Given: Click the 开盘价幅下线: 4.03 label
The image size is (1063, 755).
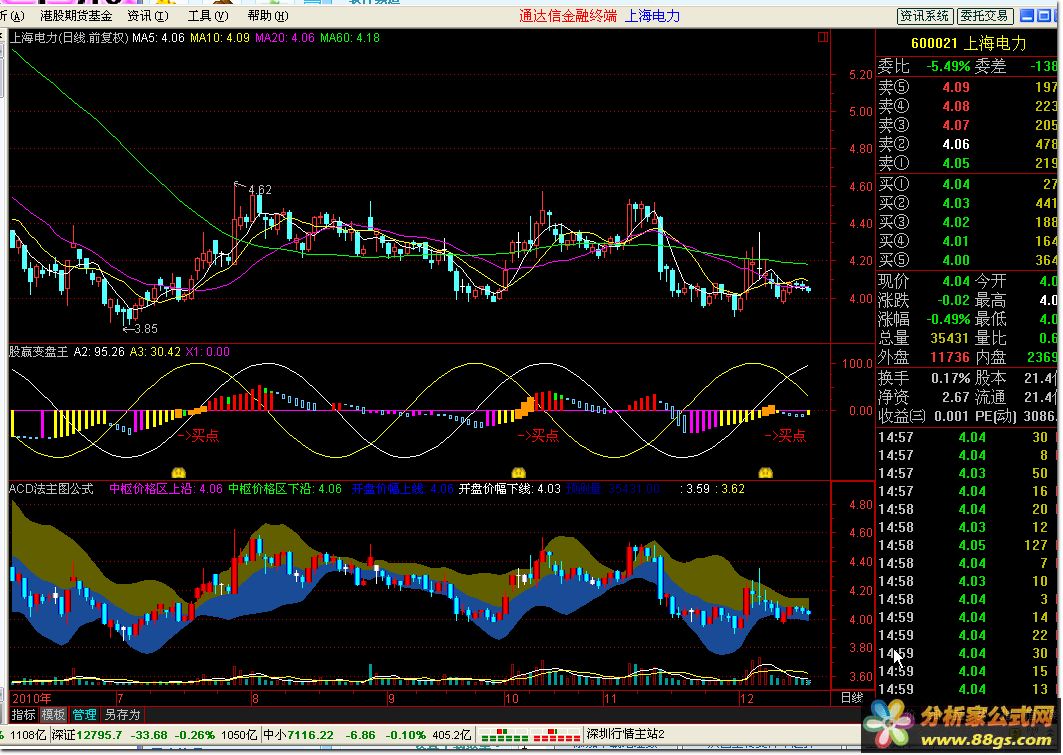Looking at the screenshot, I should click(x=510, y=489).
